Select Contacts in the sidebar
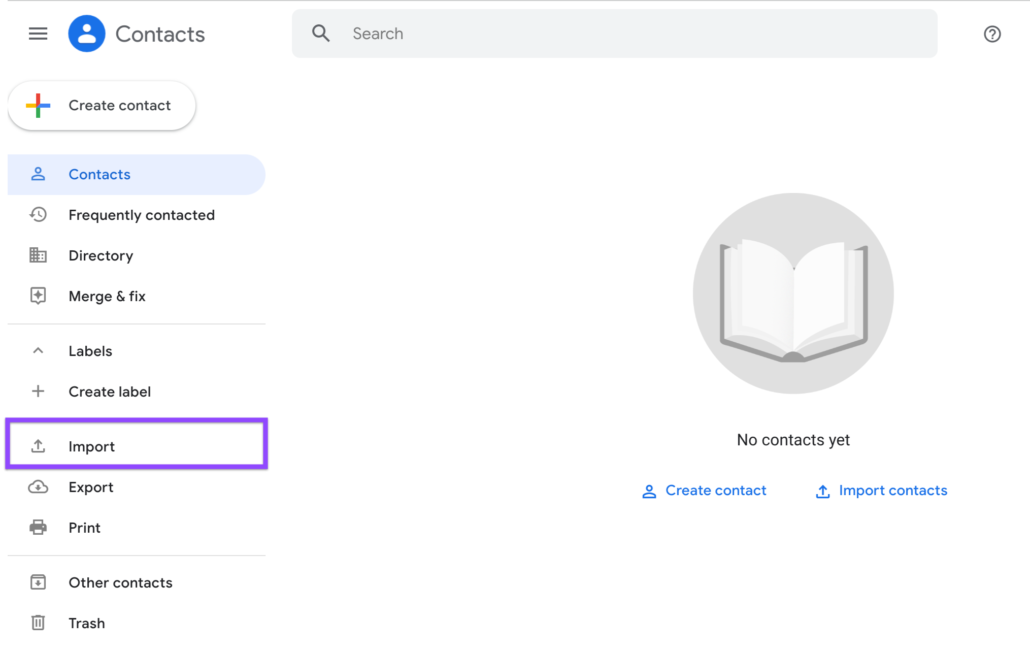Image resolution: width=1030 pixels, height=650 pixels. click(100, 175)
